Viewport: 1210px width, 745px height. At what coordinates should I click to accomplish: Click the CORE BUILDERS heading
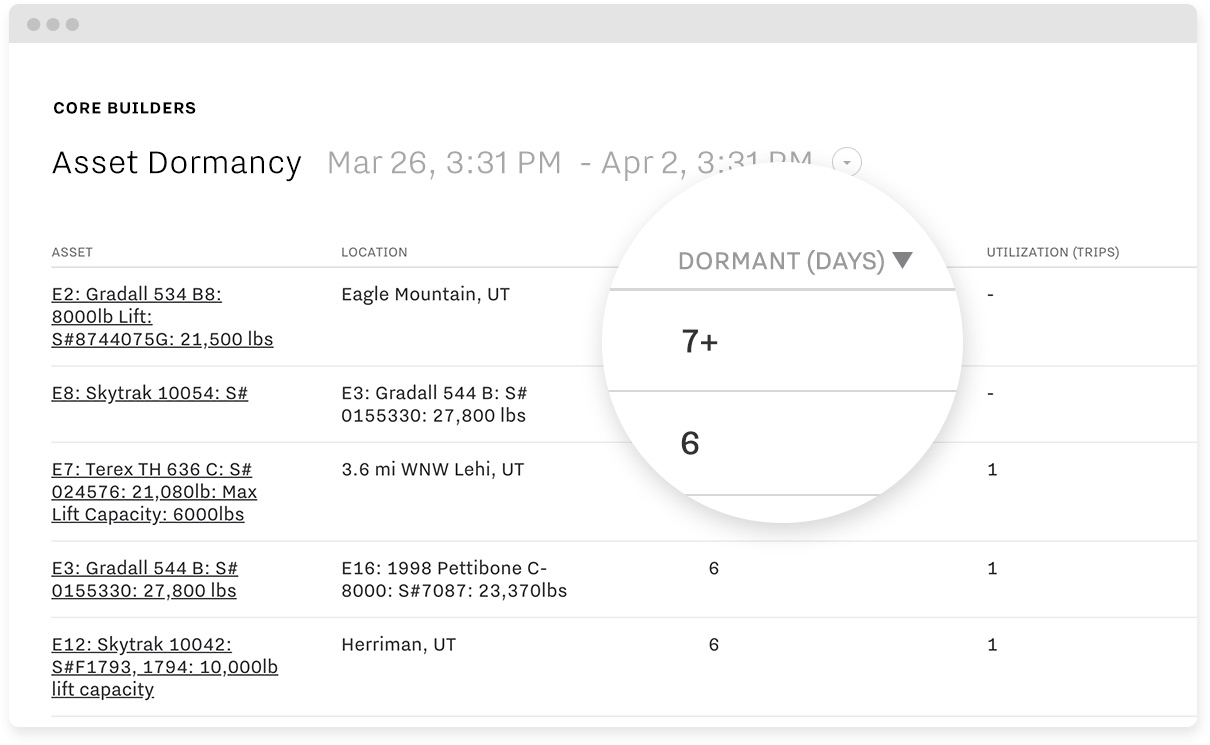(123, 107)
